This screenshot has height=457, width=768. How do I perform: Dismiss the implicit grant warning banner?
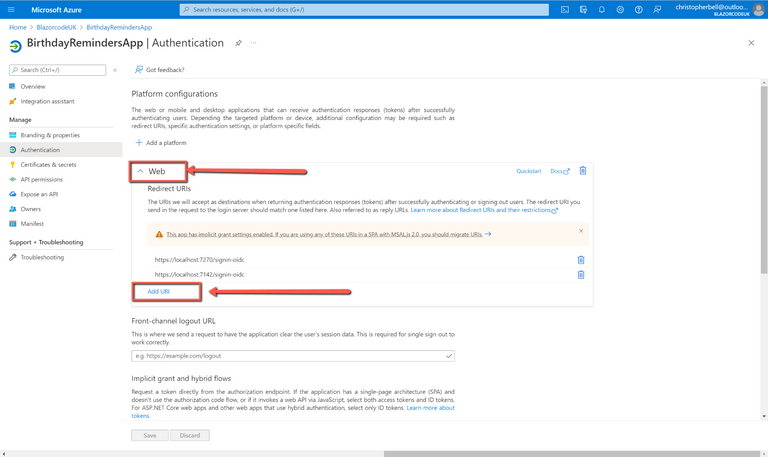(581, 231)
